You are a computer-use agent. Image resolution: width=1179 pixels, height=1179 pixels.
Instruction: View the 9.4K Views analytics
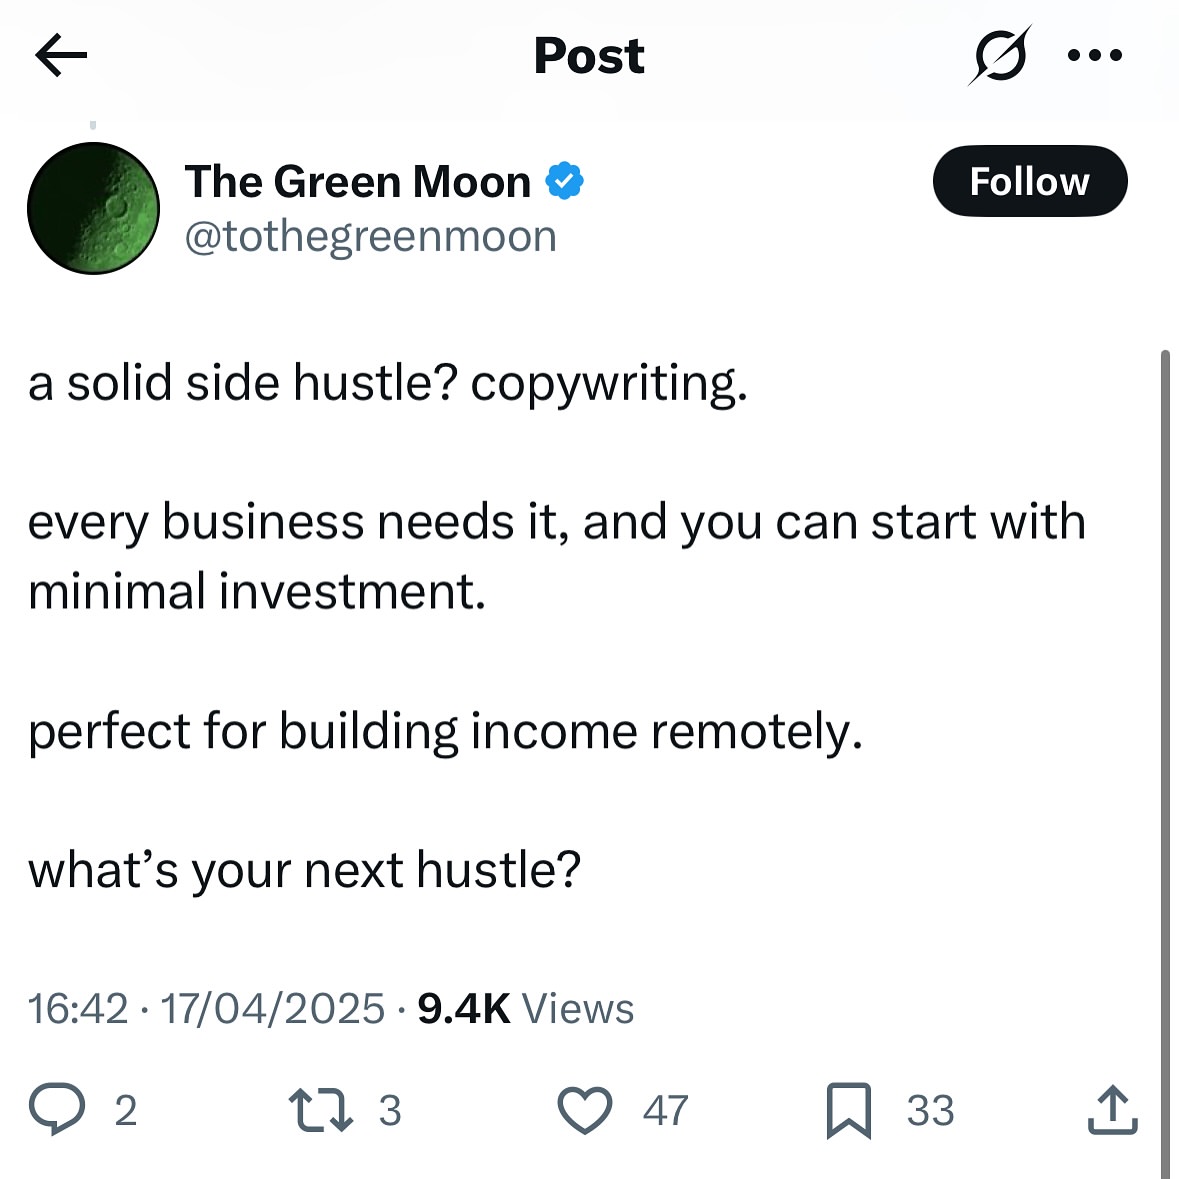click(x=526, y=1008)
